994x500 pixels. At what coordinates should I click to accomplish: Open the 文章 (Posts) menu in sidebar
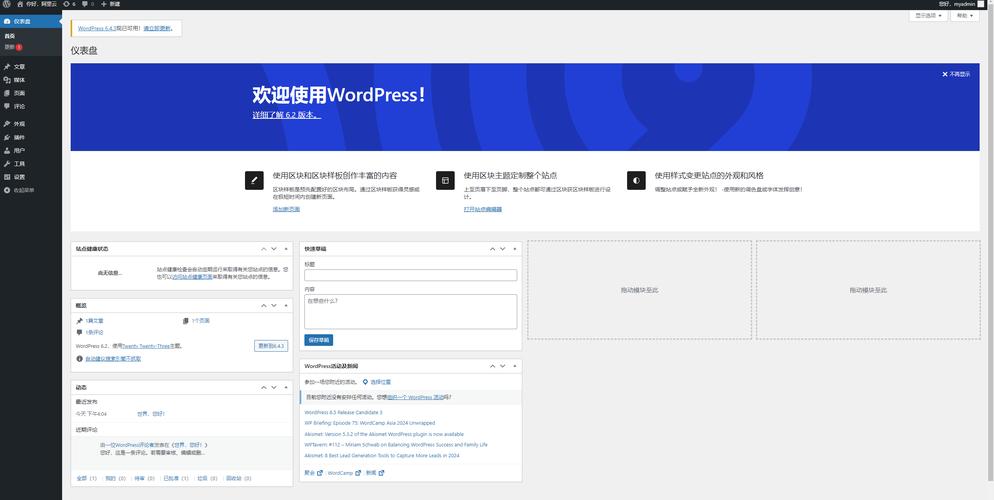pyautogui.click(x=19, y=67)
